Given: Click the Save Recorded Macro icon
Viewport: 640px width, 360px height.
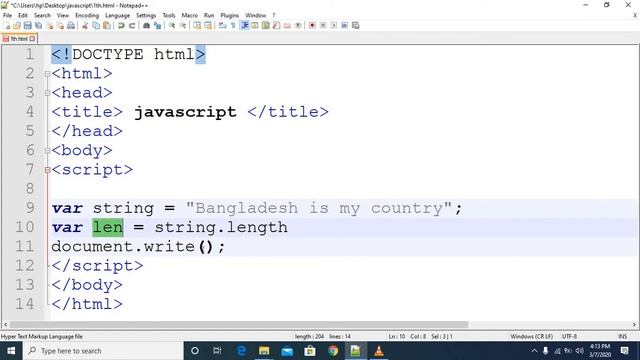Looking at the screenshot, I should [356, 26].
